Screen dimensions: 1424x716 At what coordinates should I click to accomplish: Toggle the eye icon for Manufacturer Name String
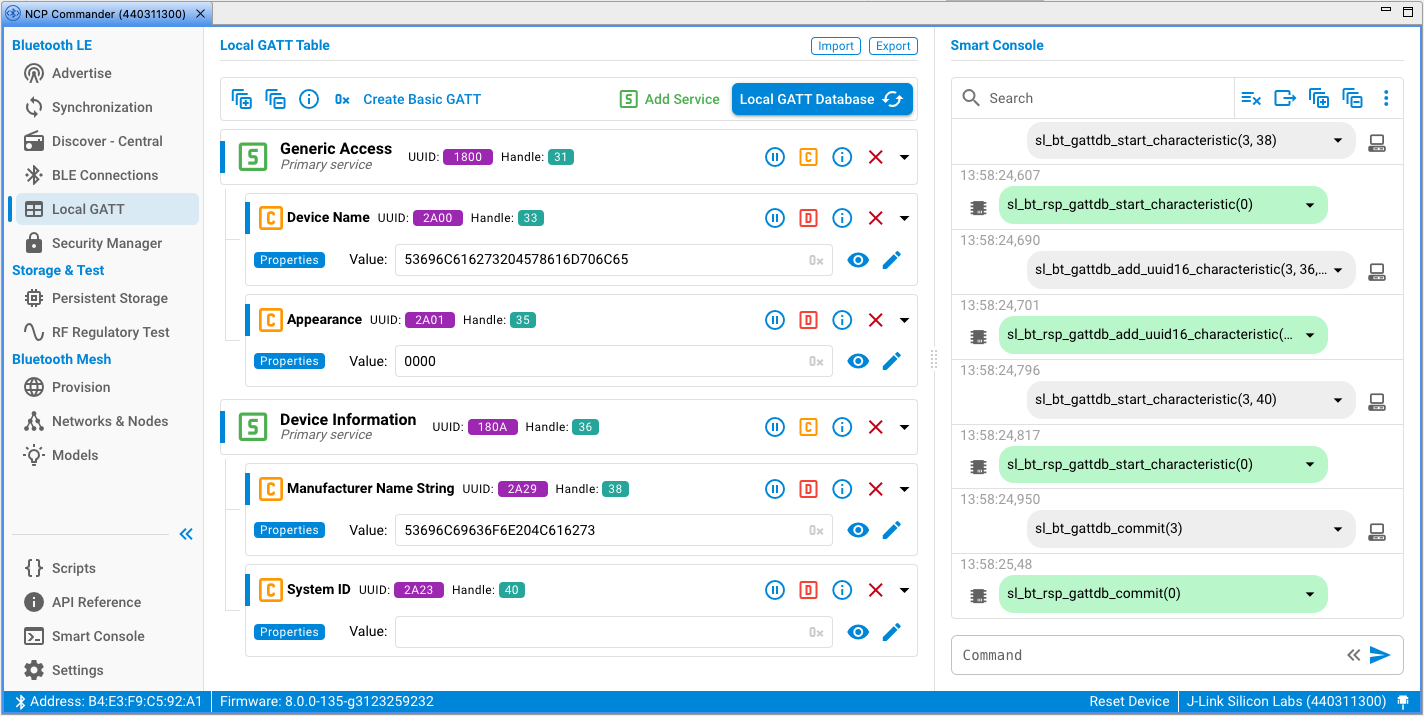[x=858, y=530]
